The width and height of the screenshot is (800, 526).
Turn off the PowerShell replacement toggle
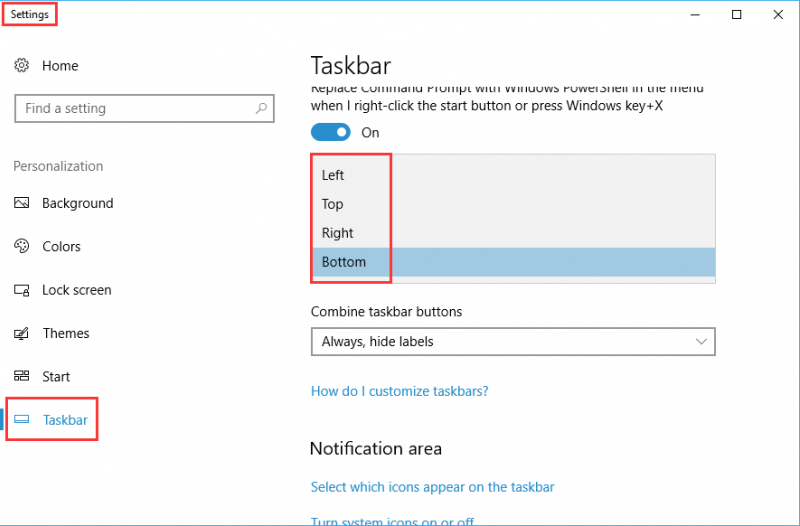pyautogui.click(x=331, y=133)
